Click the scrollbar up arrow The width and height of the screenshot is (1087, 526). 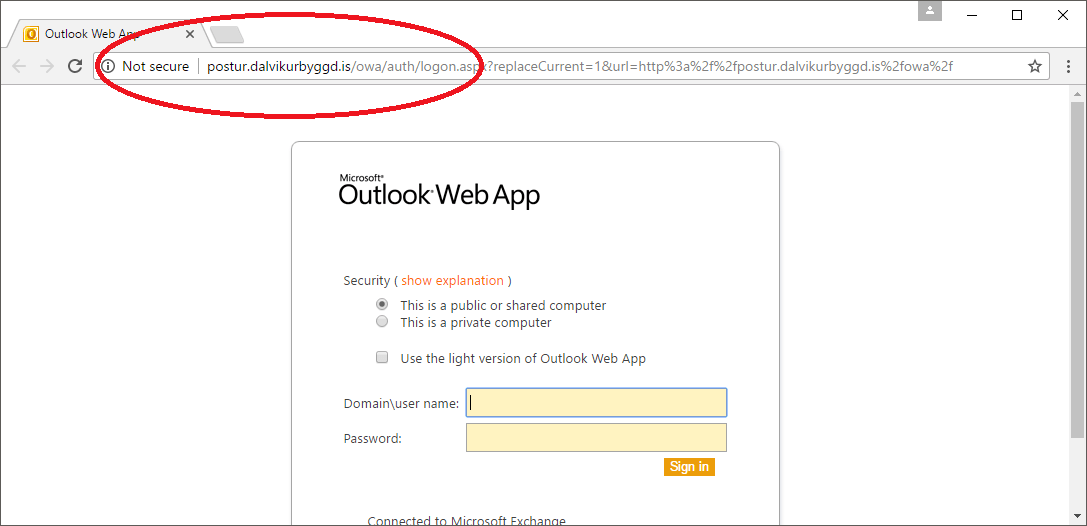tap(1077, 94)
